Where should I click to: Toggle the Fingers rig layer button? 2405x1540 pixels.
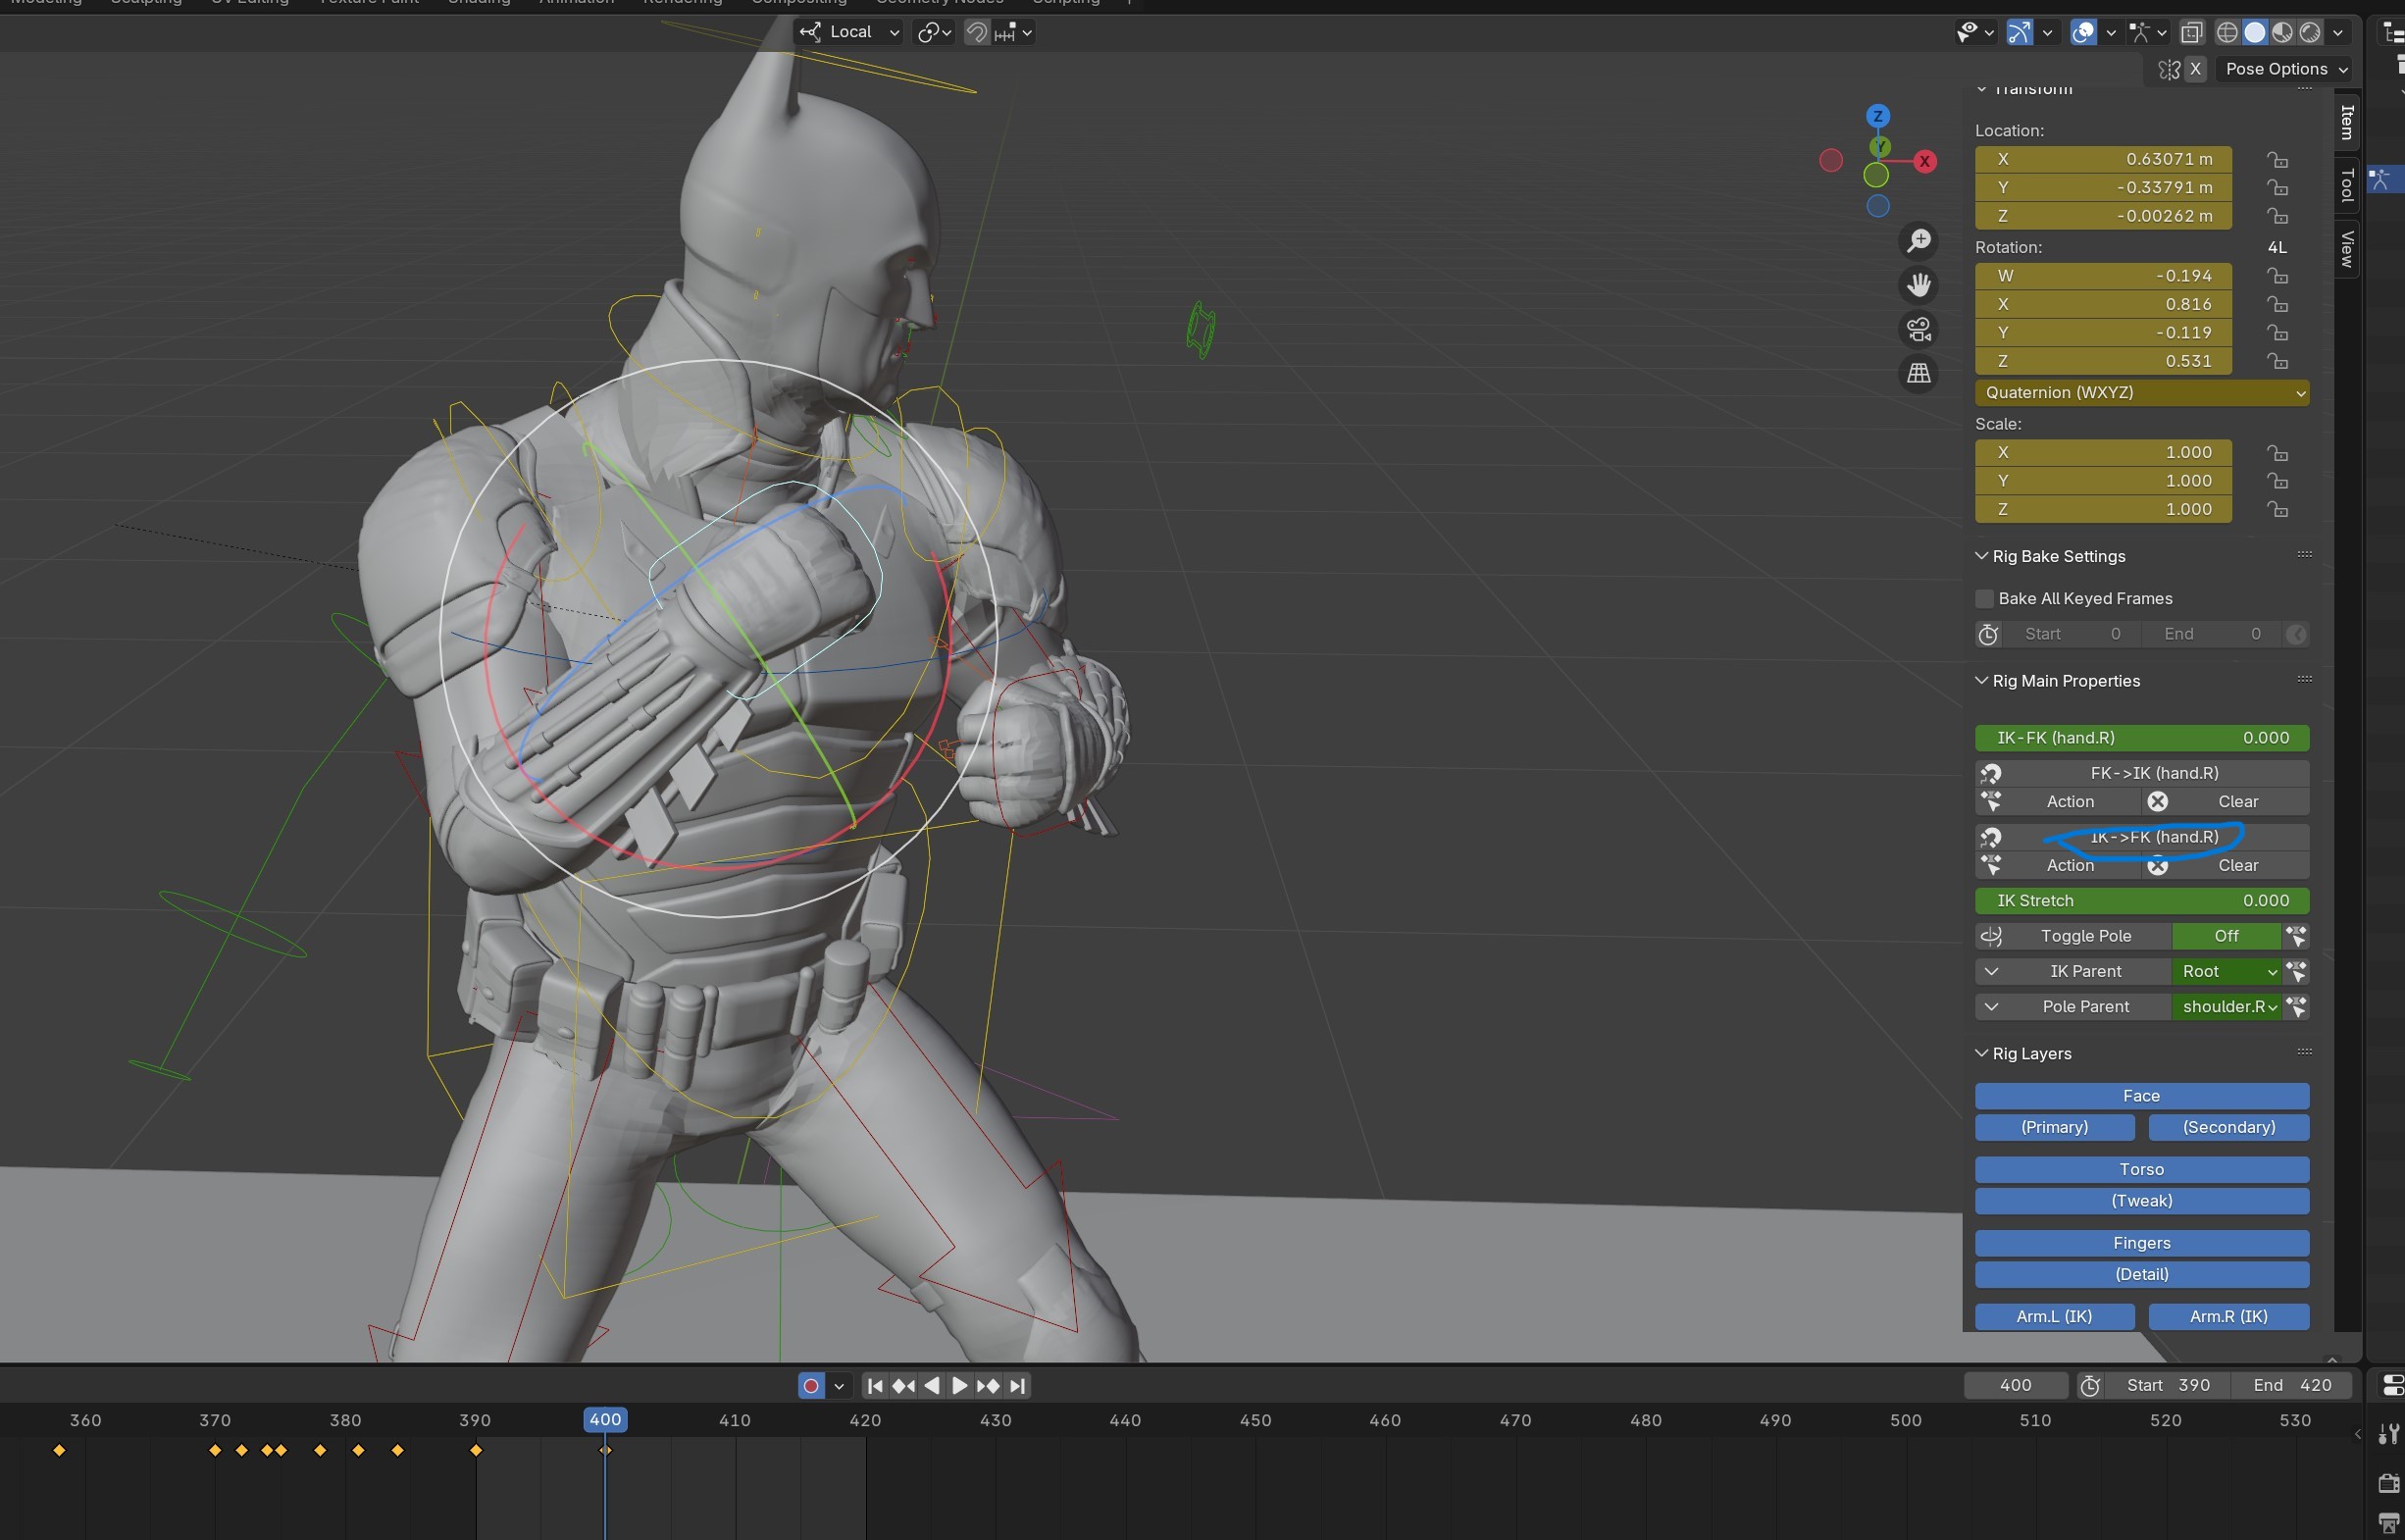(x=2141, y=1244)
